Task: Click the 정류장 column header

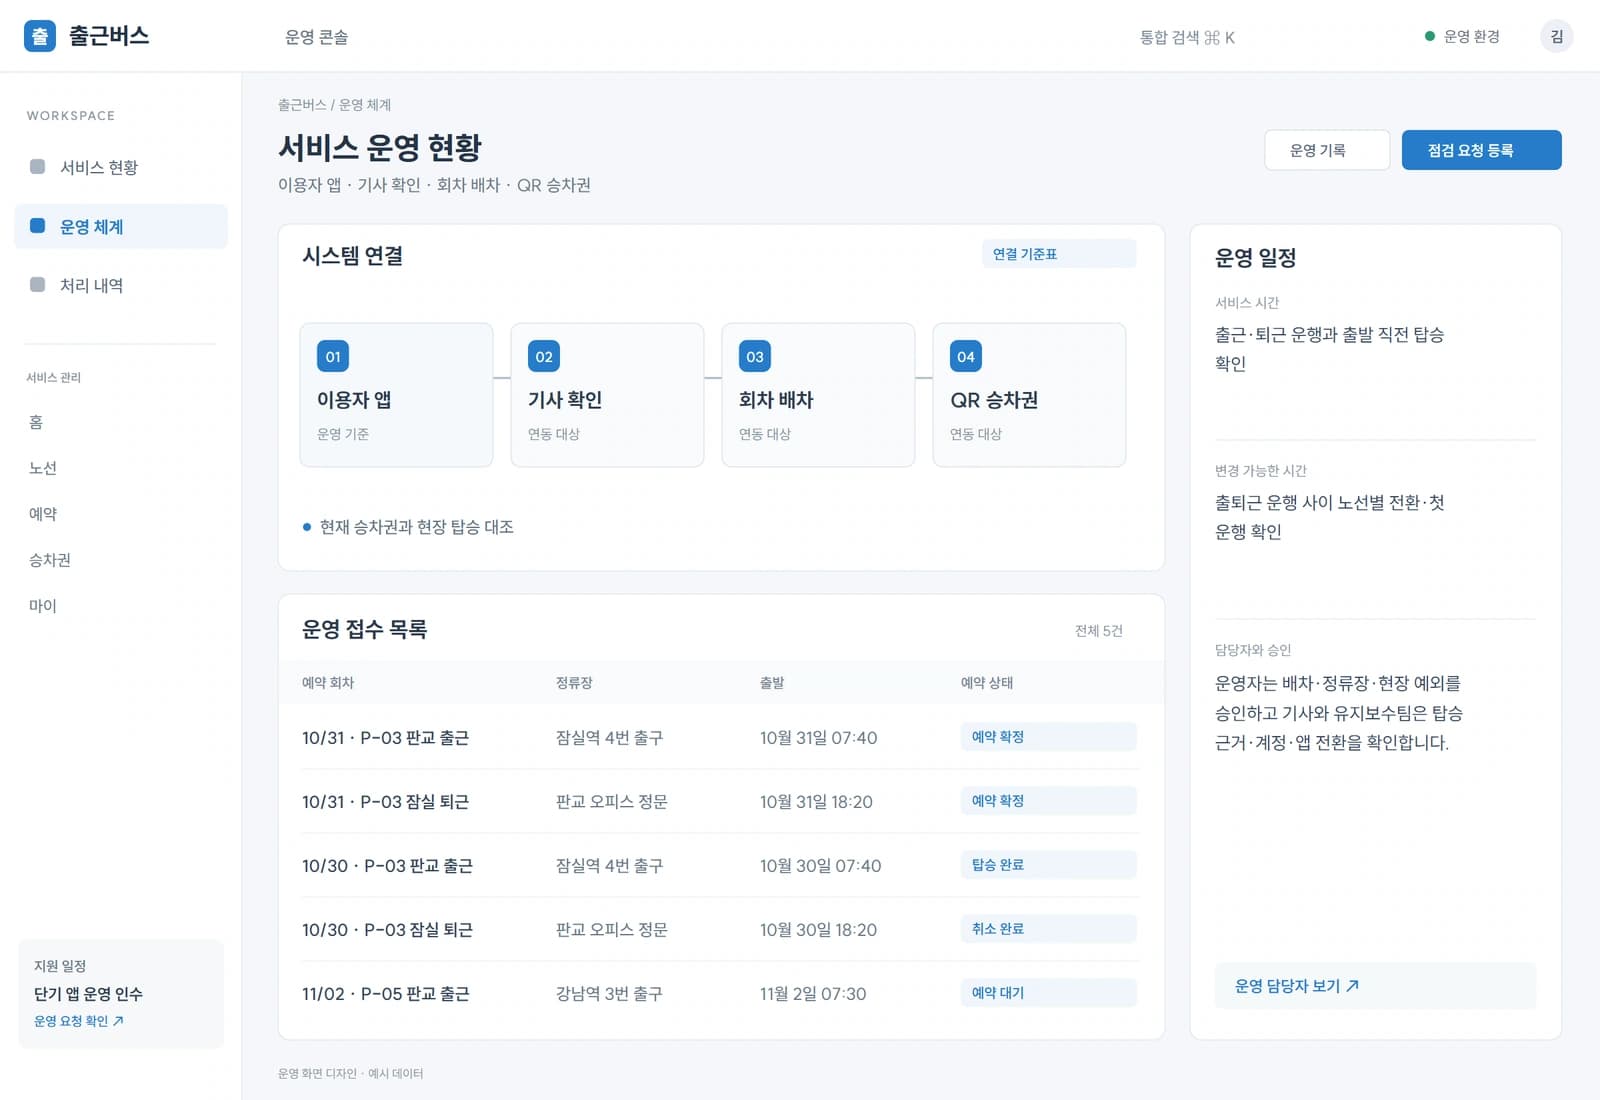Action: 574,683
